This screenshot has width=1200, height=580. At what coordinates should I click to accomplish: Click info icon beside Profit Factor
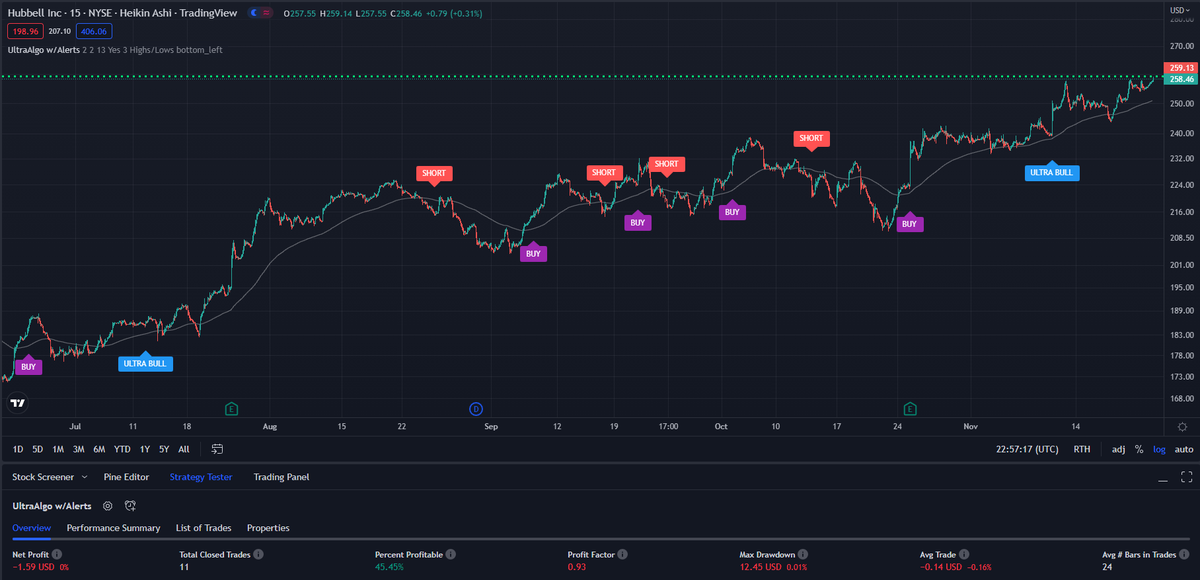coord(620,553)
